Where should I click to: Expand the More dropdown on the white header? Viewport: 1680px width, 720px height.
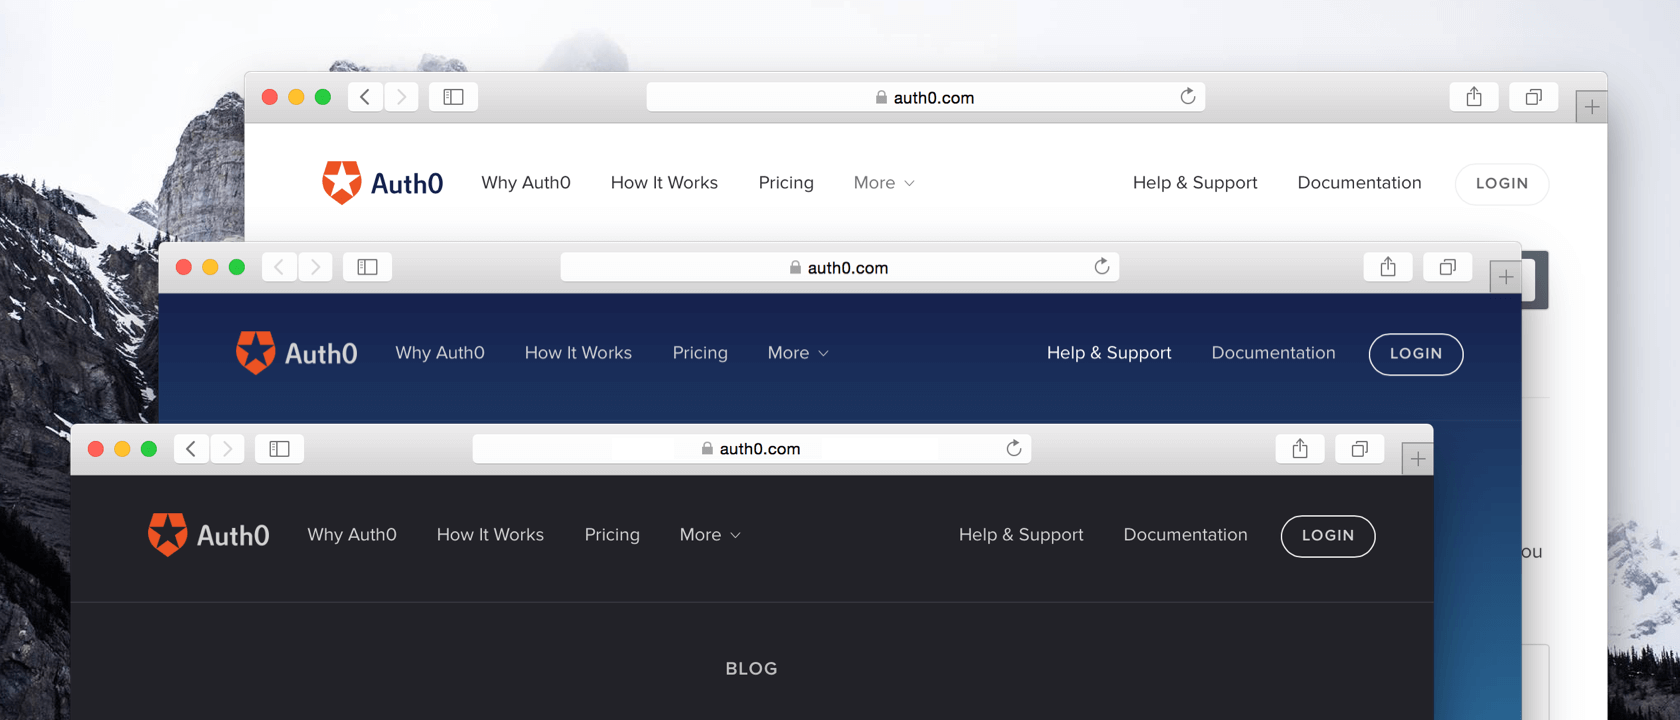(x=884, y=183)
